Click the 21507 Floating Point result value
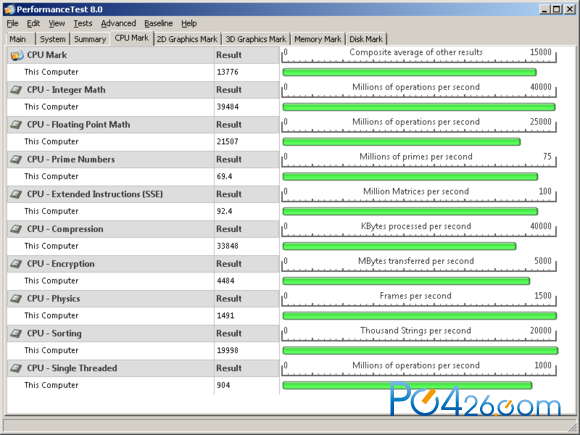The width and height of the screenshot is (580, 435). (x=227, y=142)
